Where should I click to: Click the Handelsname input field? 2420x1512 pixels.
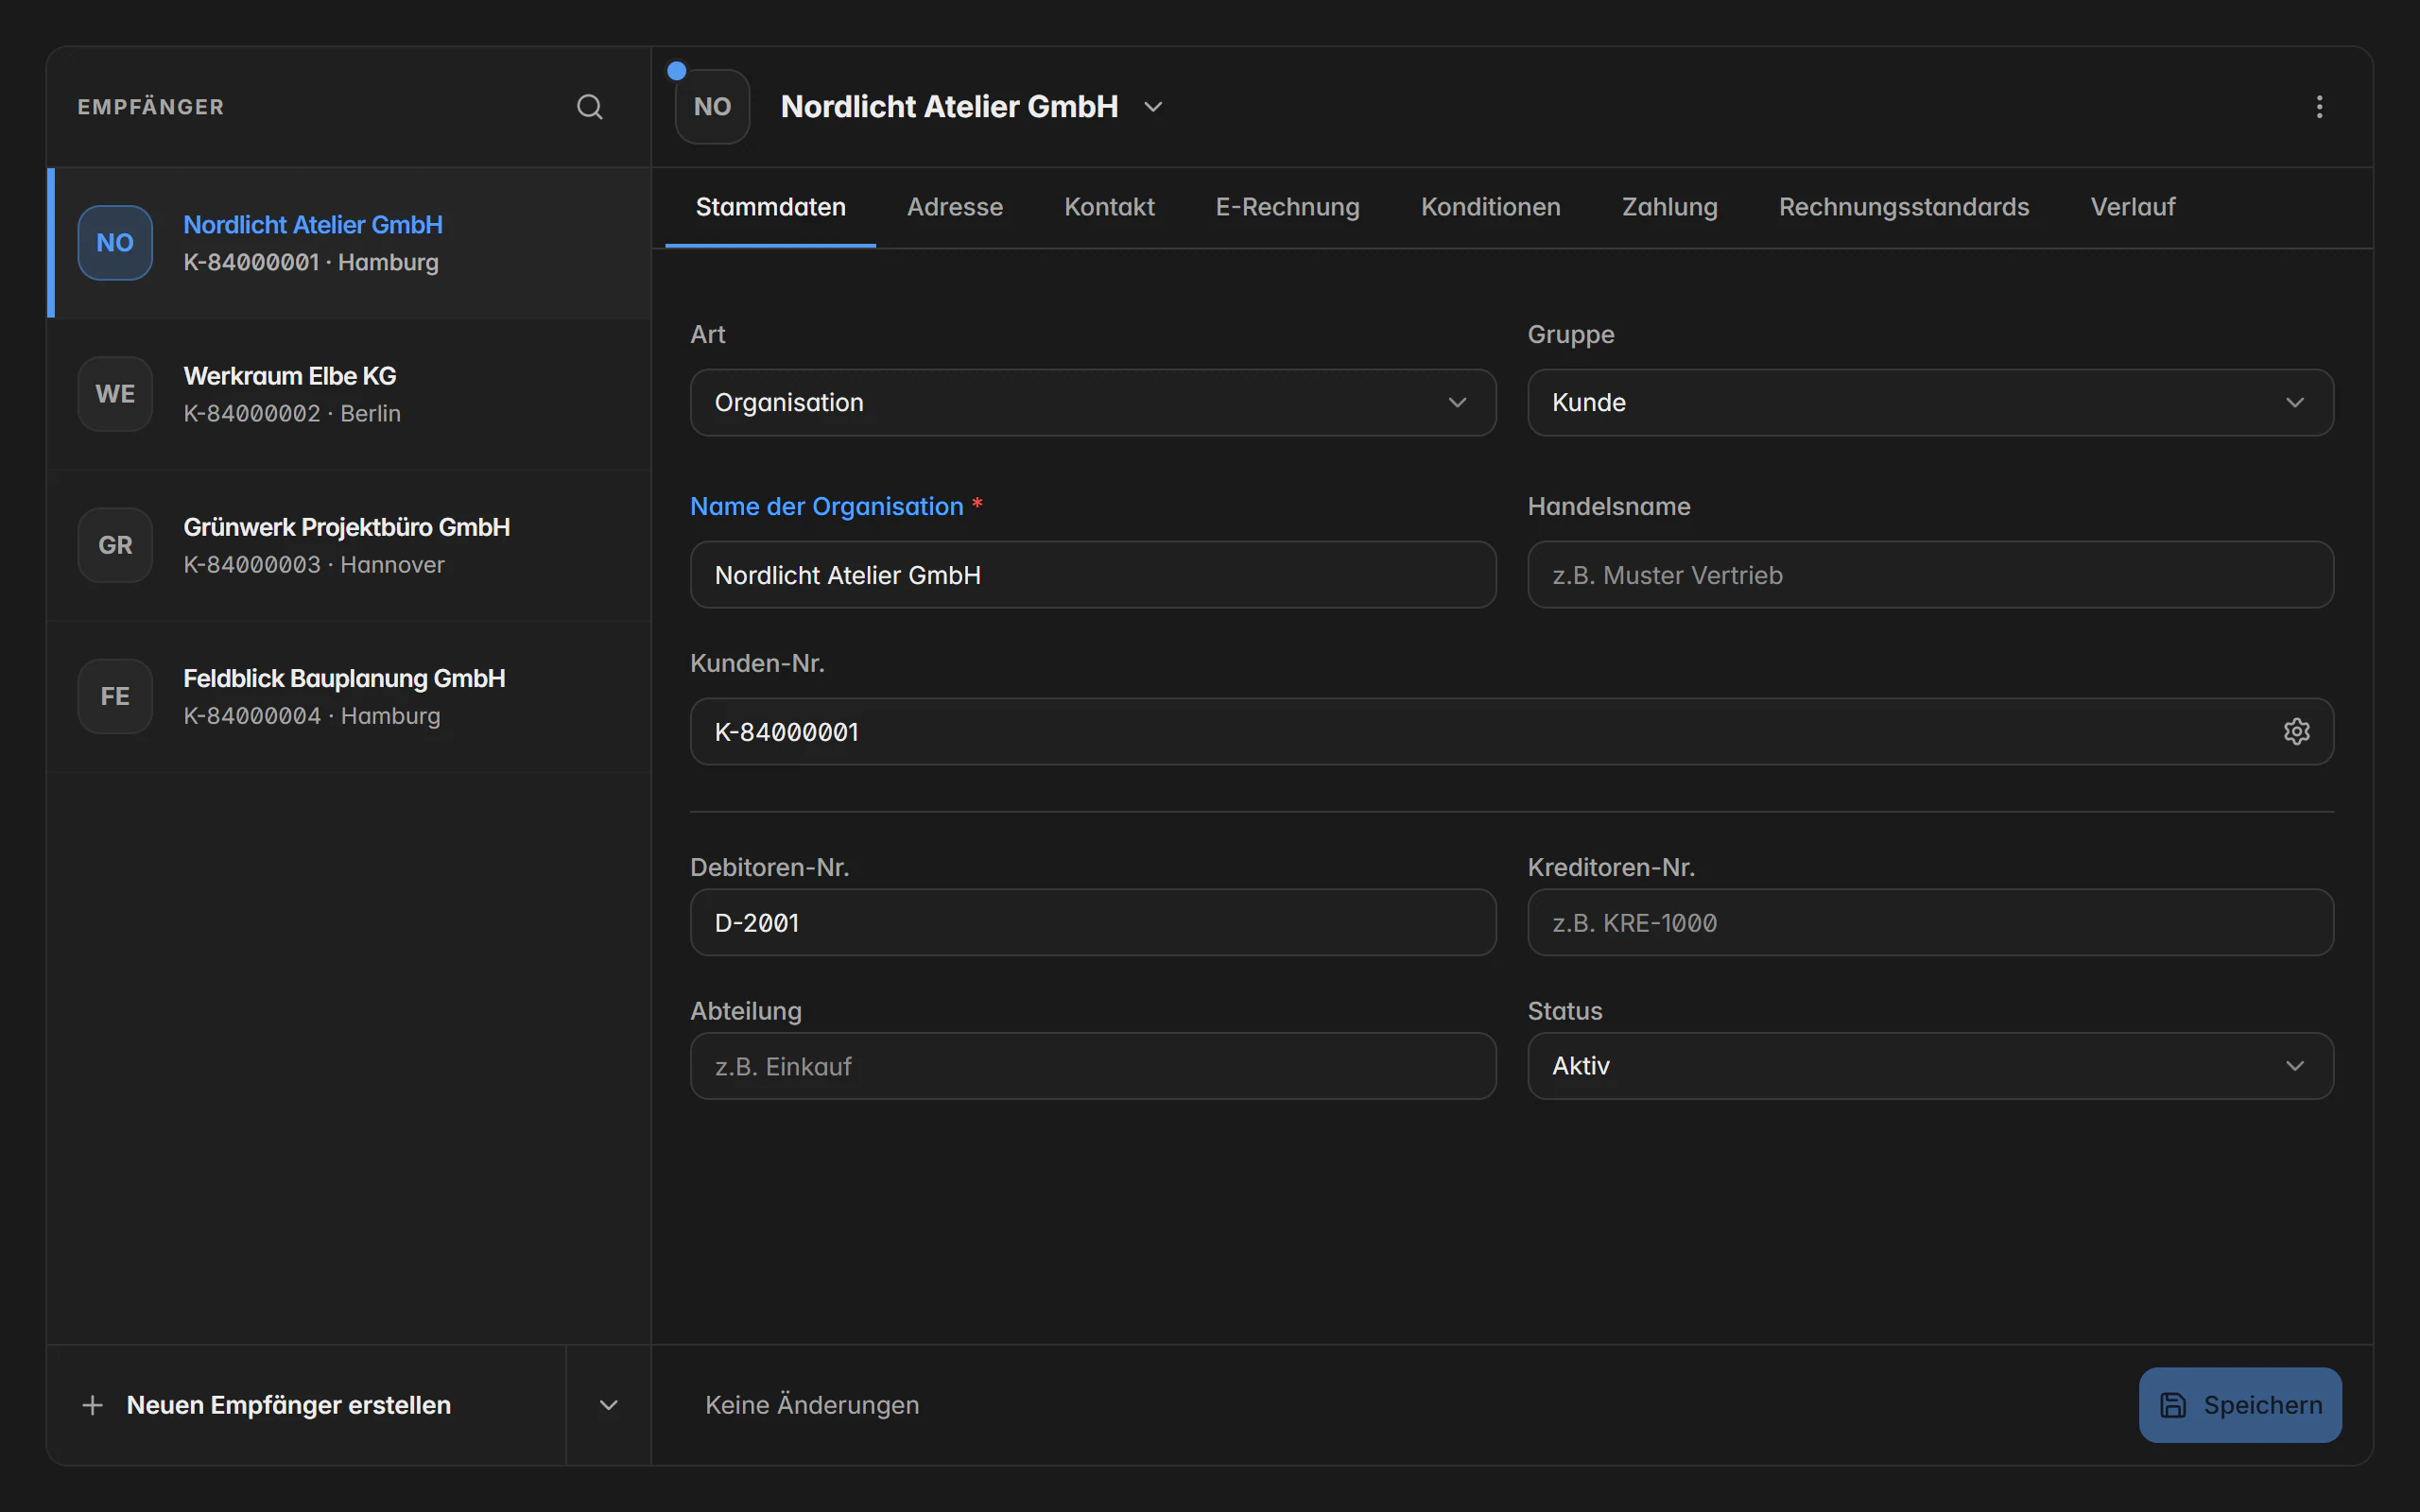(x=1930, y=575)
